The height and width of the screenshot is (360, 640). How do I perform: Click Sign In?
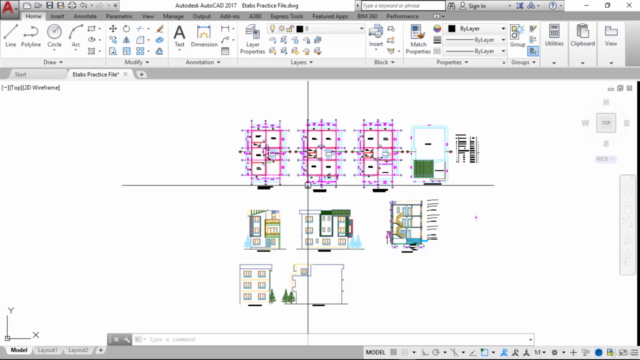477,6
